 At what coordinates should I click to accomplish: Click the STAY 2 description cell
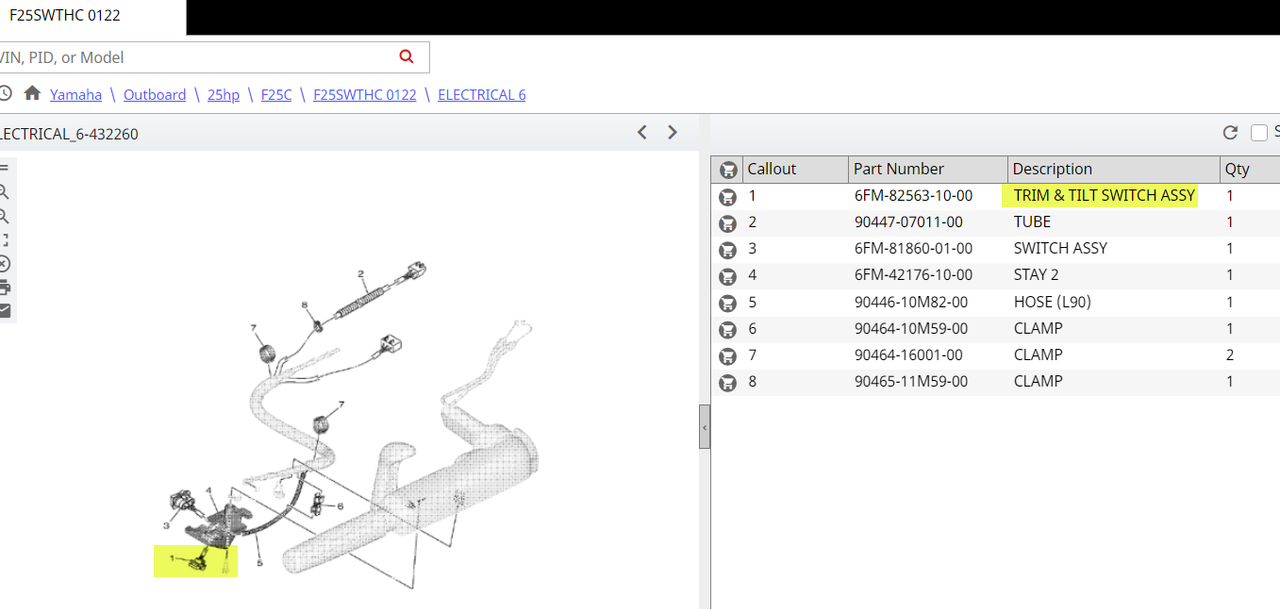click(x=1036, y=275)
